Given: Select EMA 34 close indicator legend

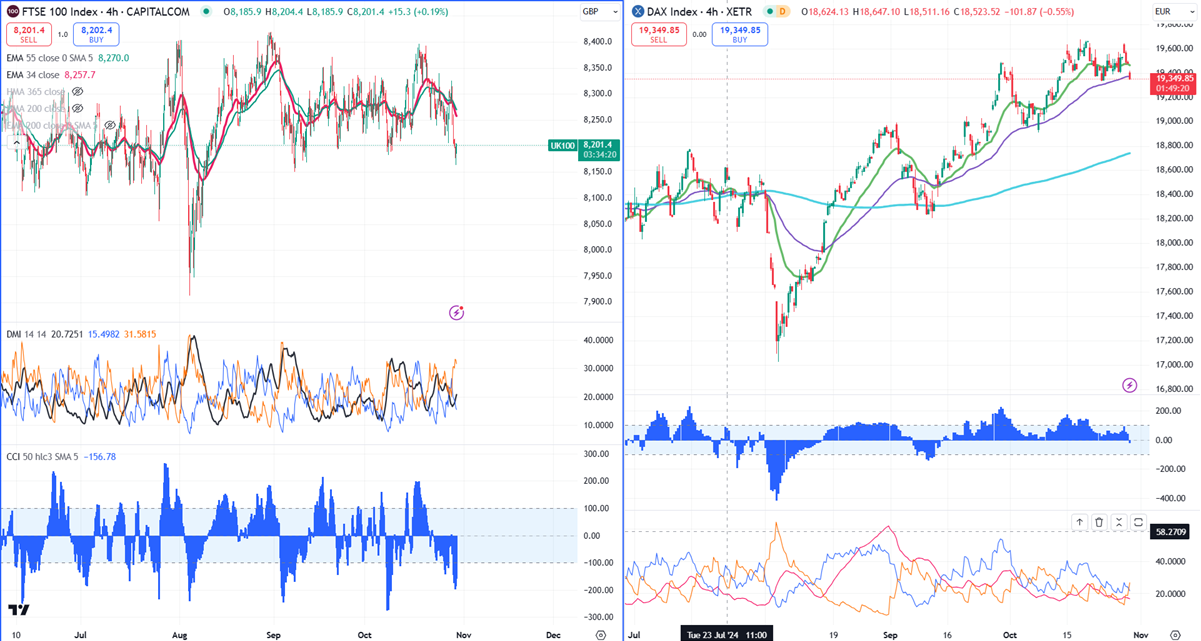Looking at the screenshot, I should (33, 75).
